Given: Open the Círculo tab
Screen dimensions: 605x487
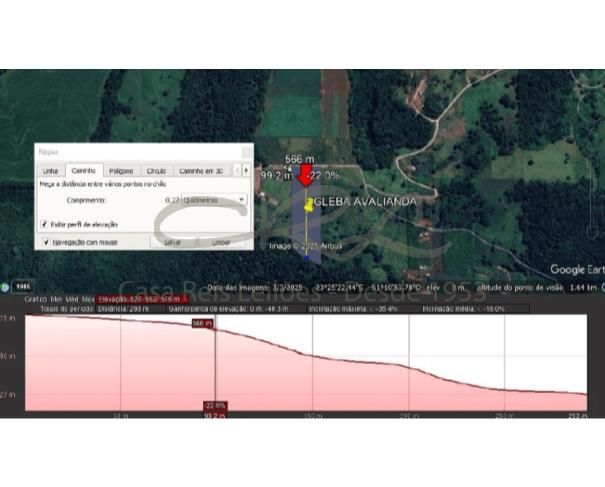Looking at the screenshot, I should [x=156, y=171].
